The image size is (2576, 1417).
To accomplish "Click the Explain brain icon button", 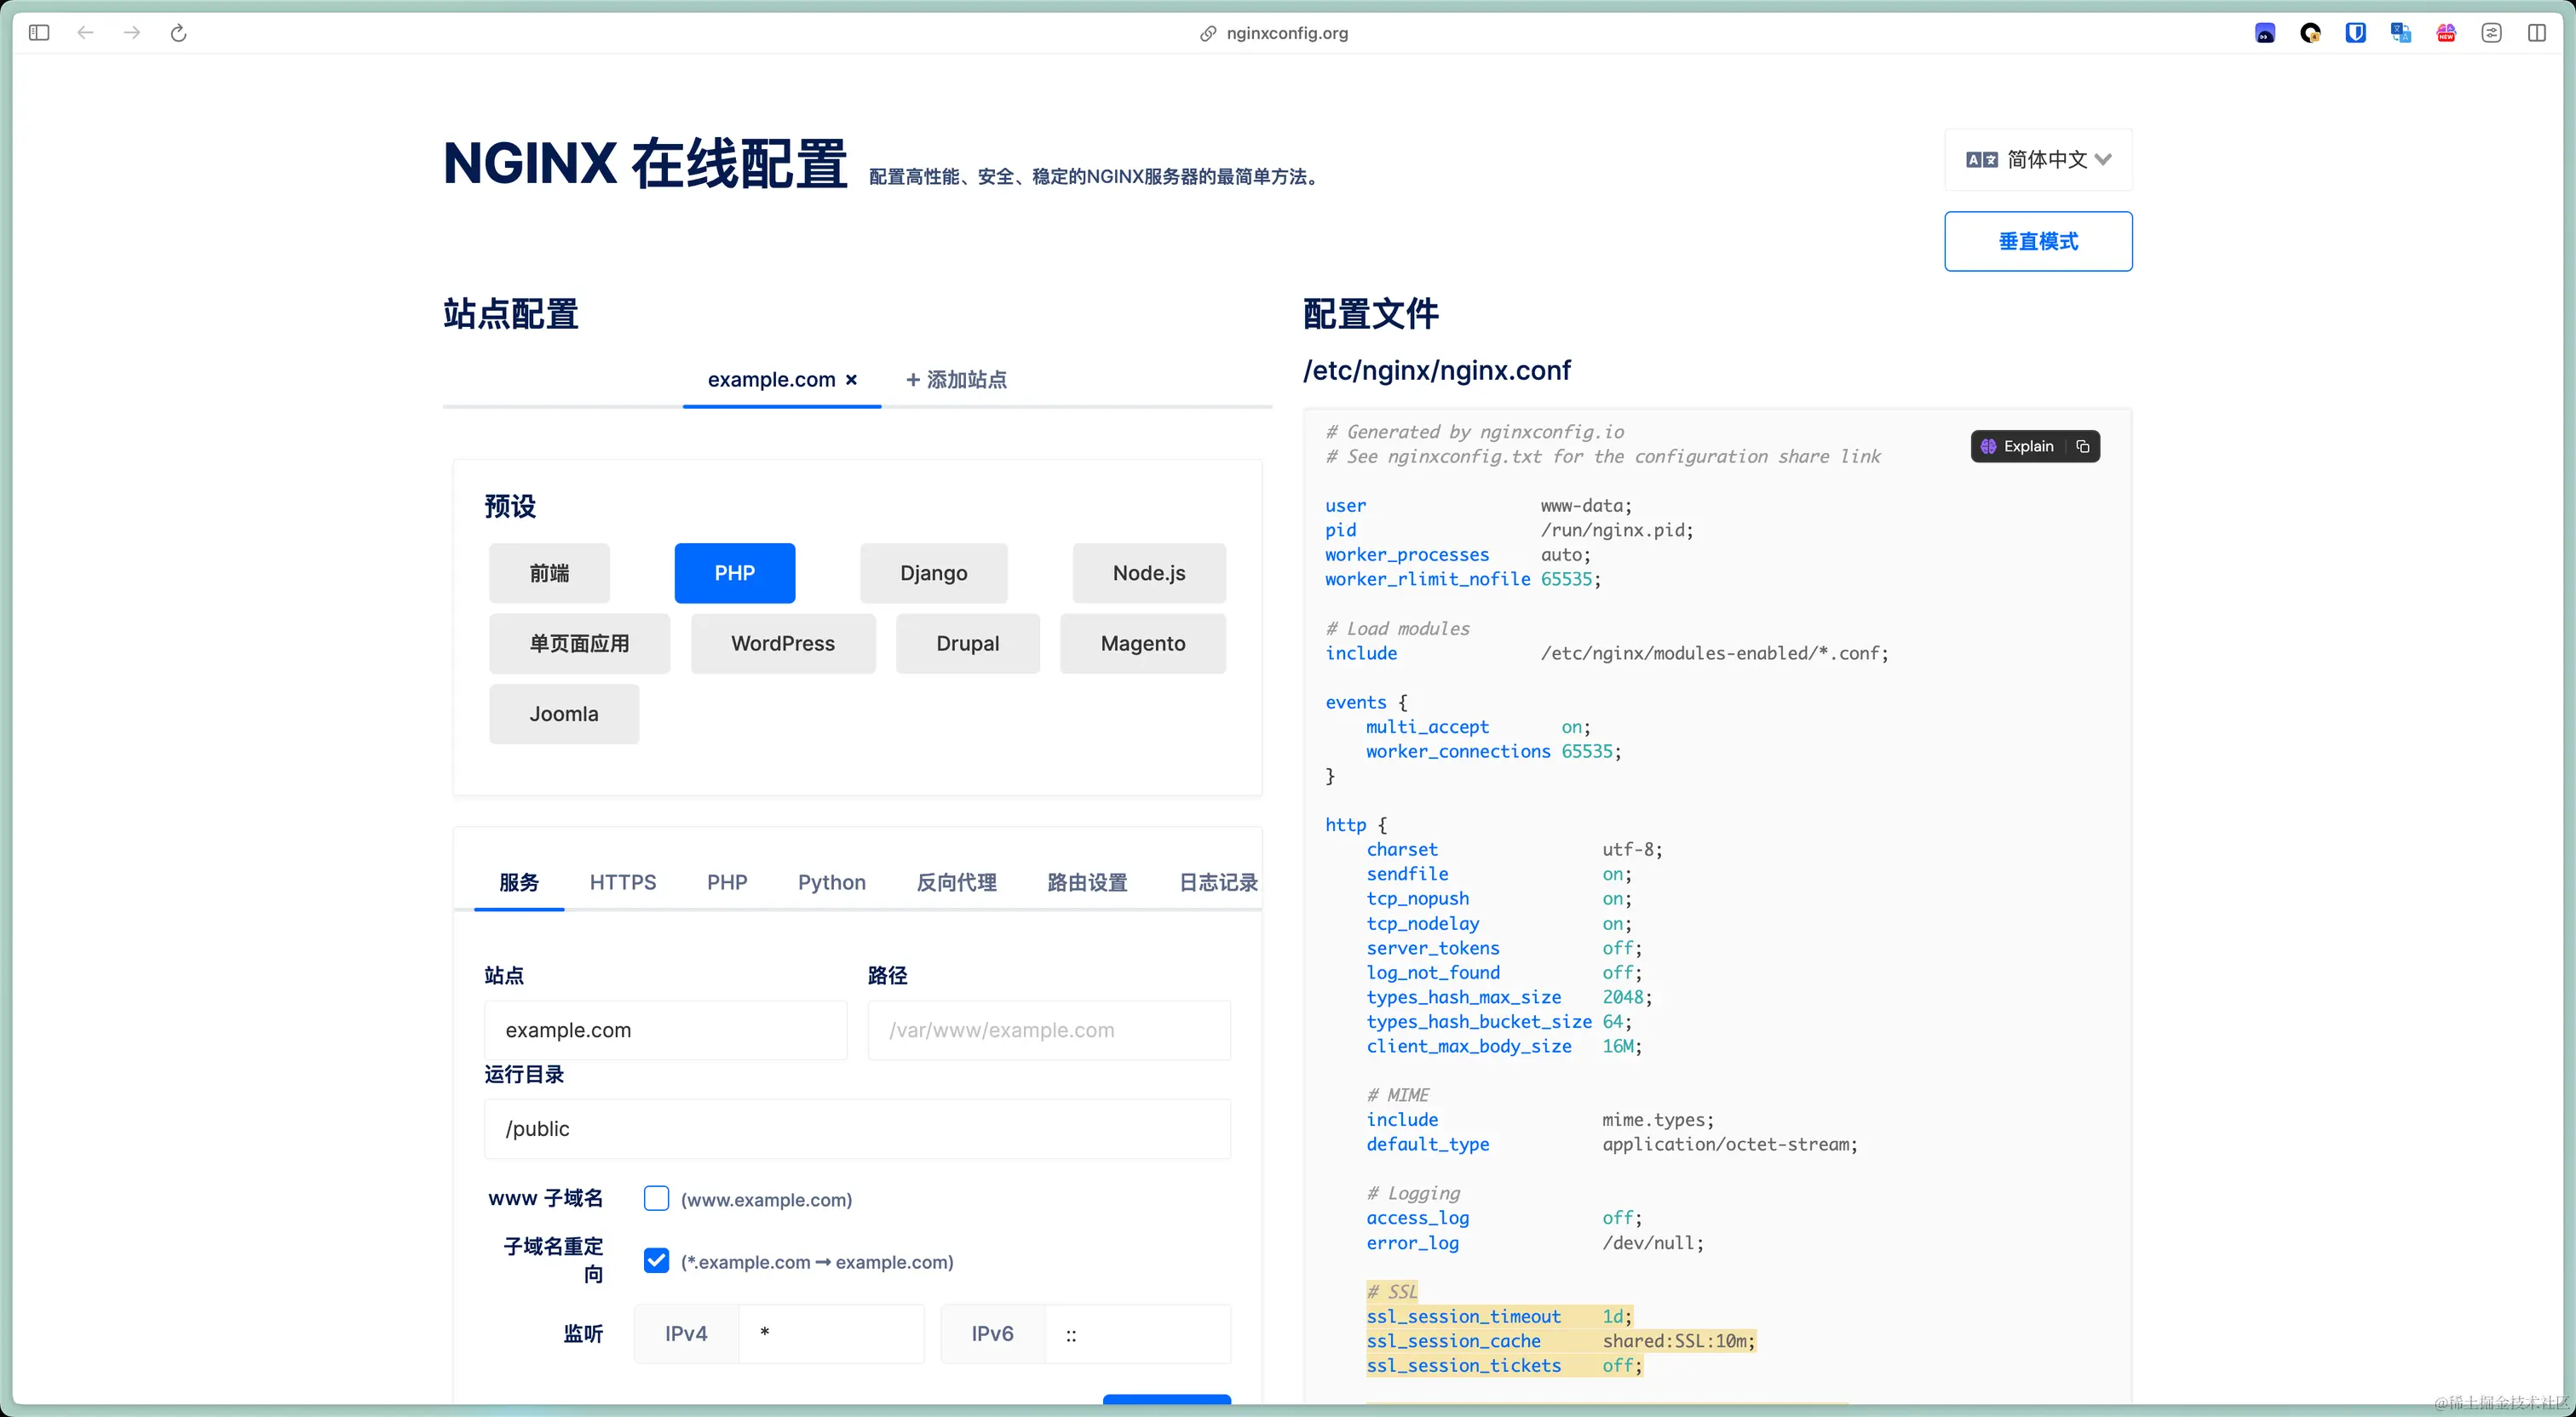I will click(2018, 446).
